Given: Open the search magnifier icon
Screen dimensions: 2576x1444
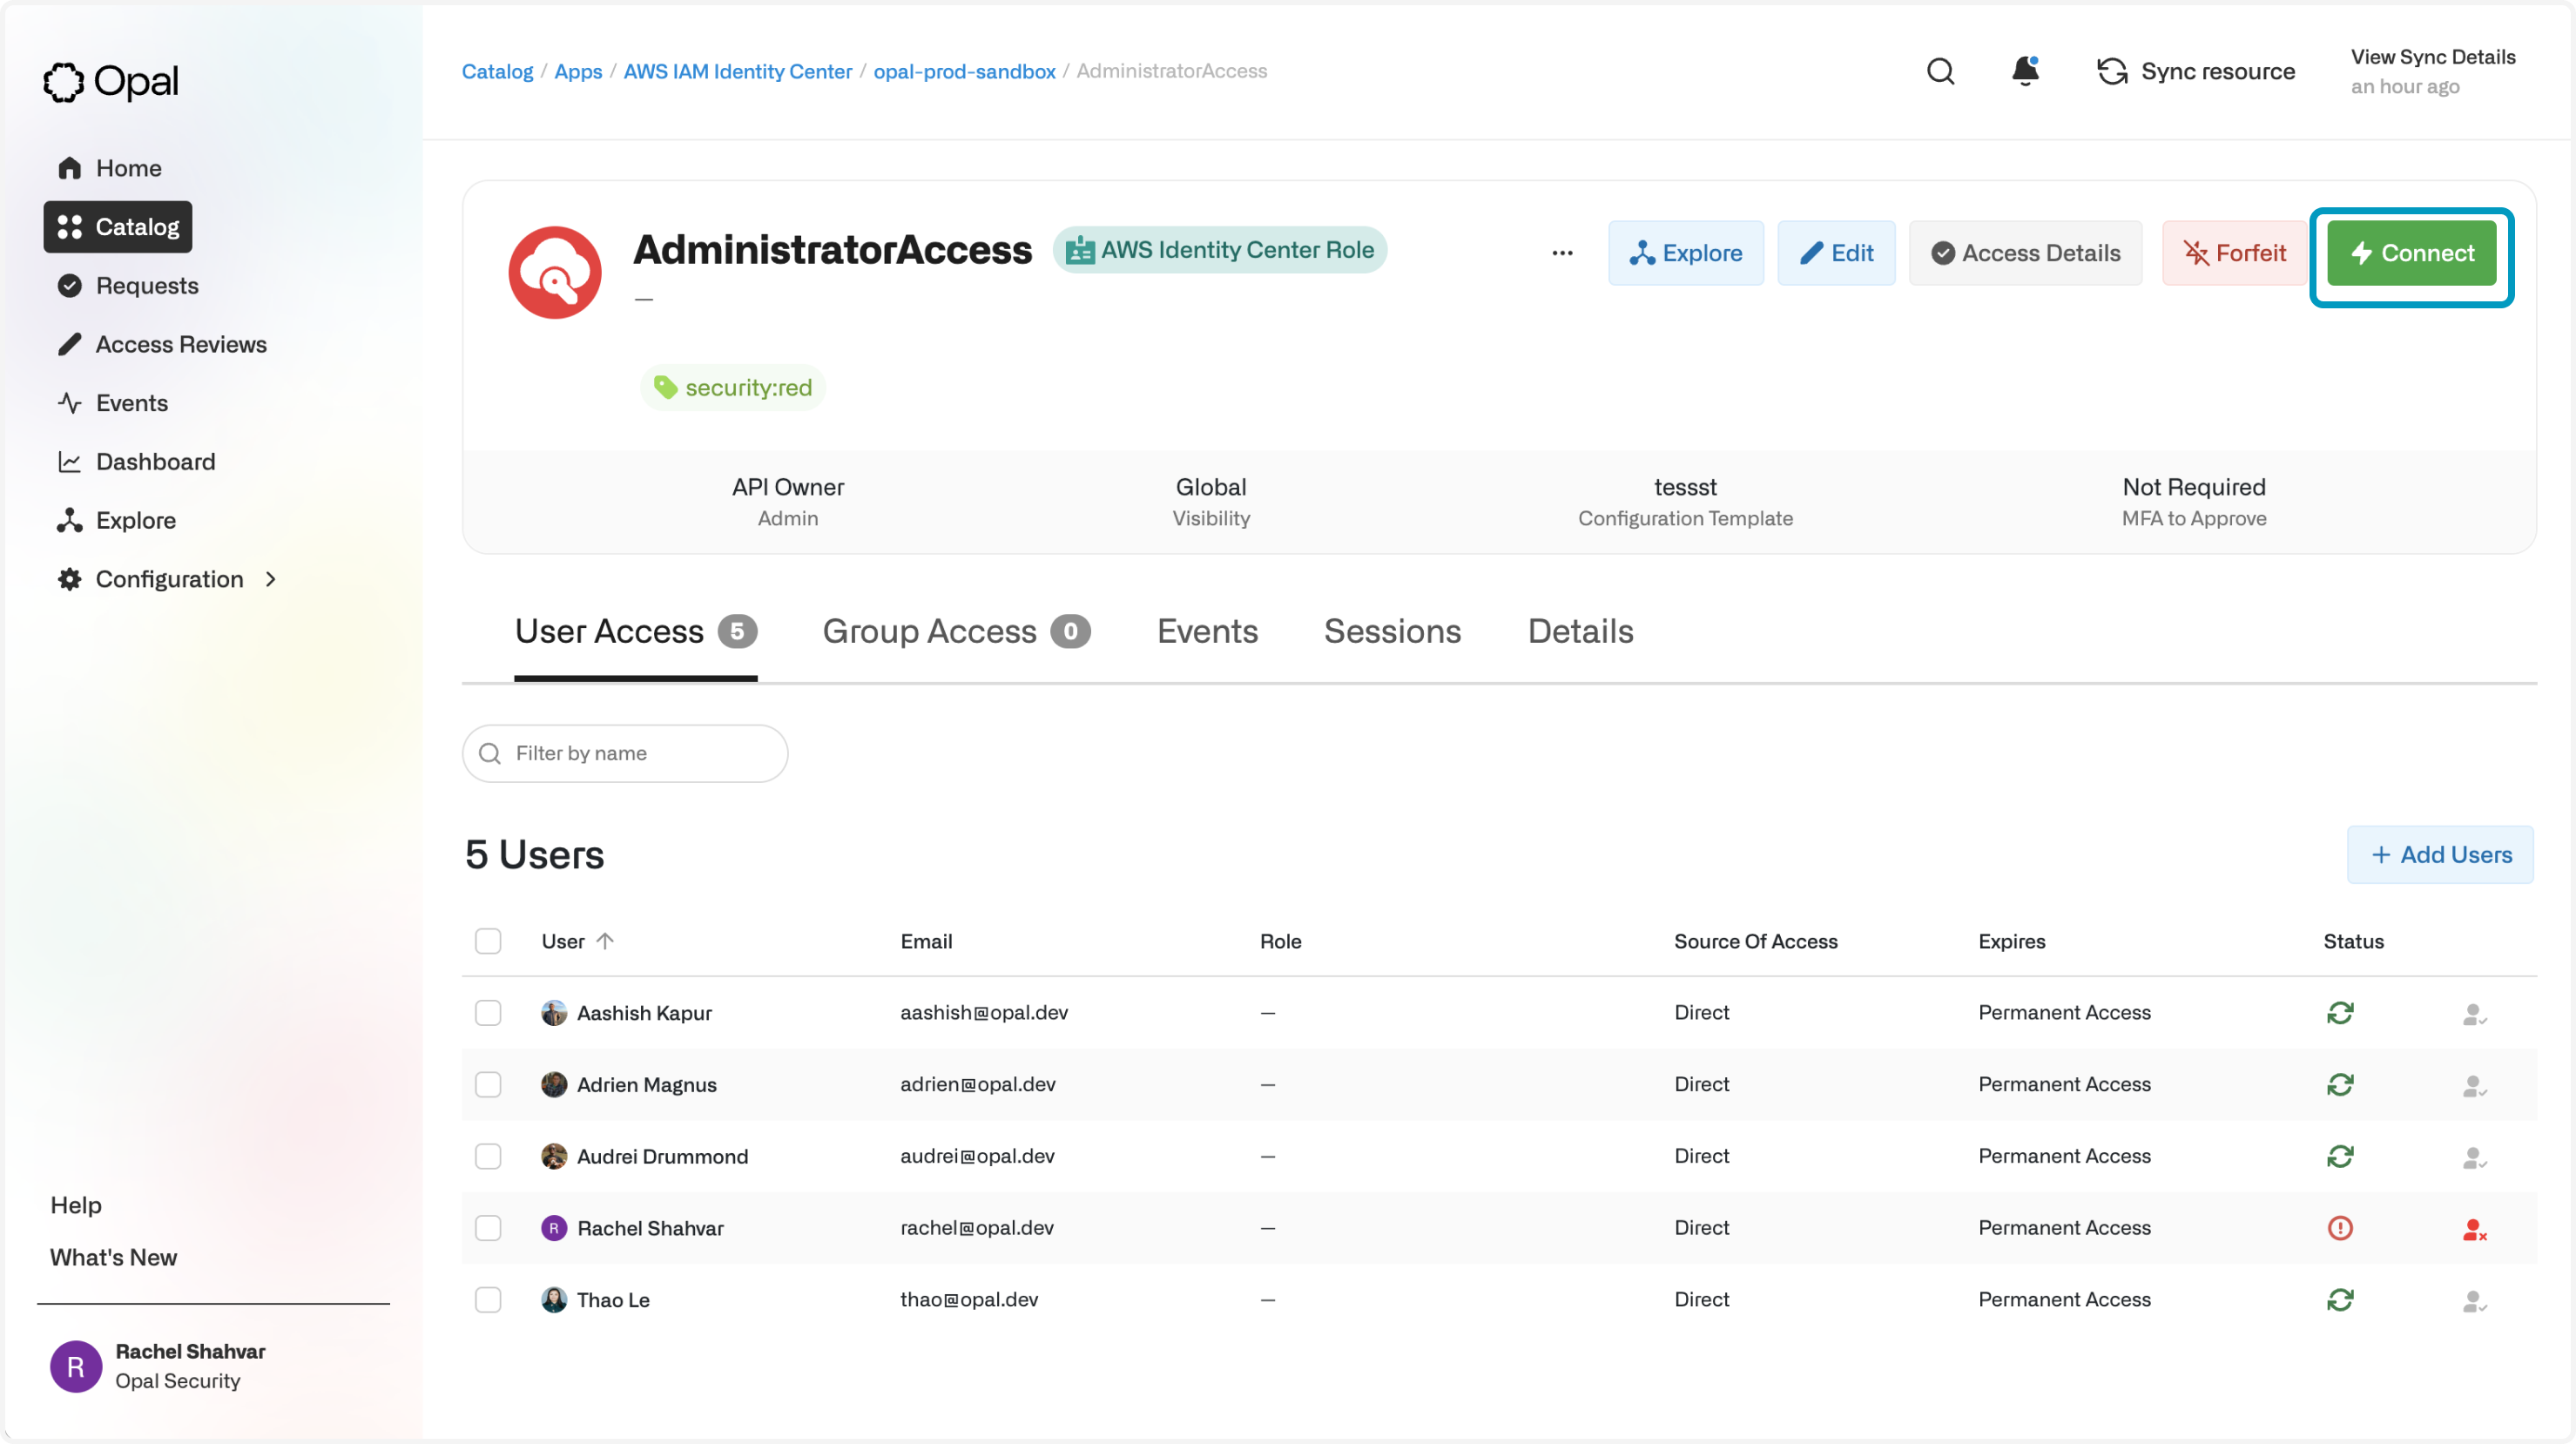Looking at the screenshot, I should (x=1940, y=71).
